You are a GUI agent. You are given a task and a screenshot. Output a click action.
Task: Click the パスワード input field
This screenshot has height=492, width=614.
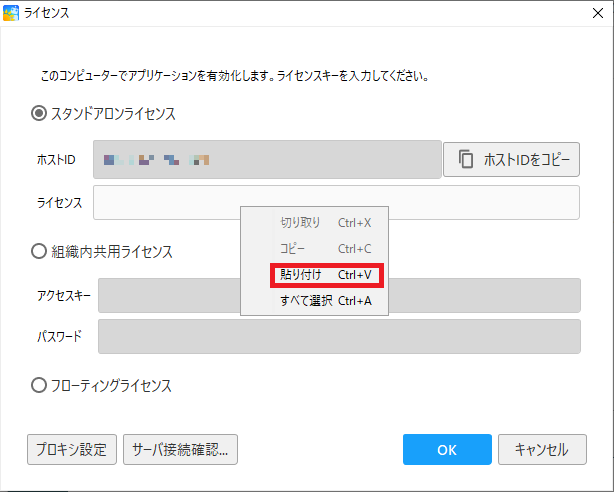click(x=339, y=336)
